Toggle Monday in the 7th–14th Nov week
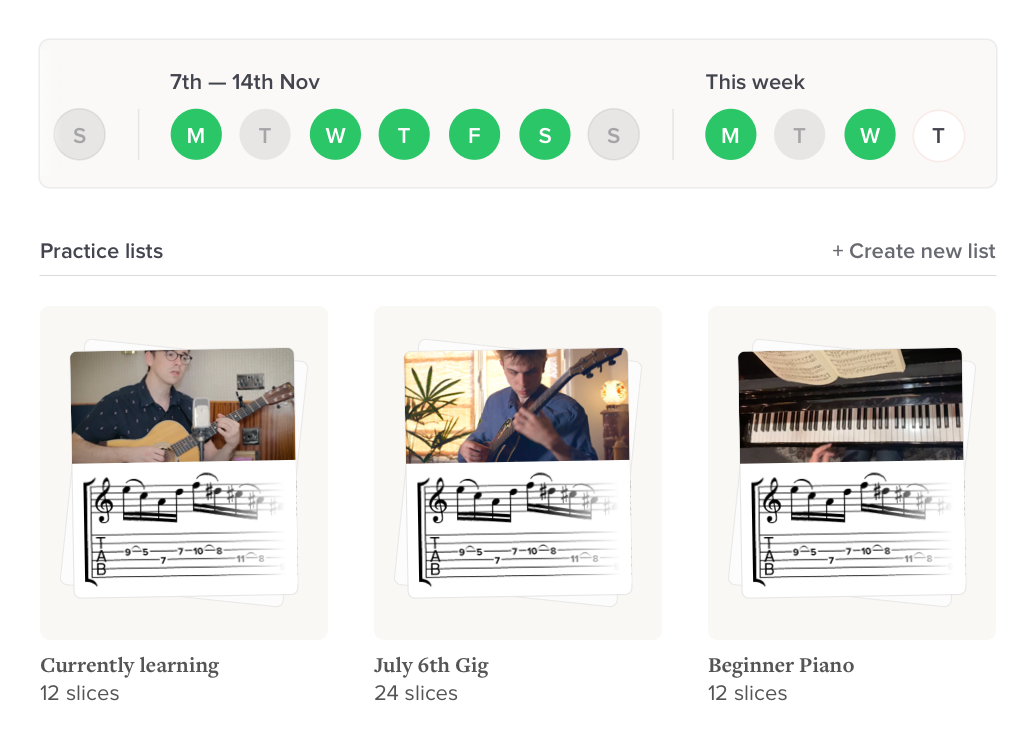The width and height of the screenshot is (1036, 748). [196, 135]
